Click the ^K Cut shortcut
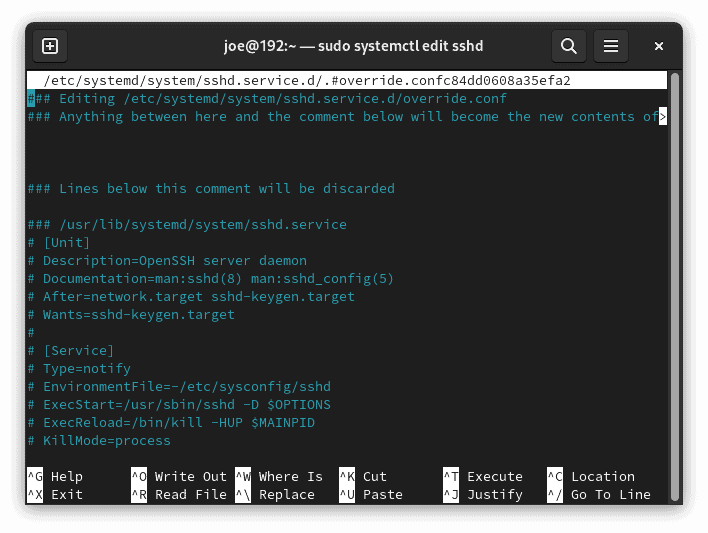The image size is (708, 533). click(x=363, y=477)
